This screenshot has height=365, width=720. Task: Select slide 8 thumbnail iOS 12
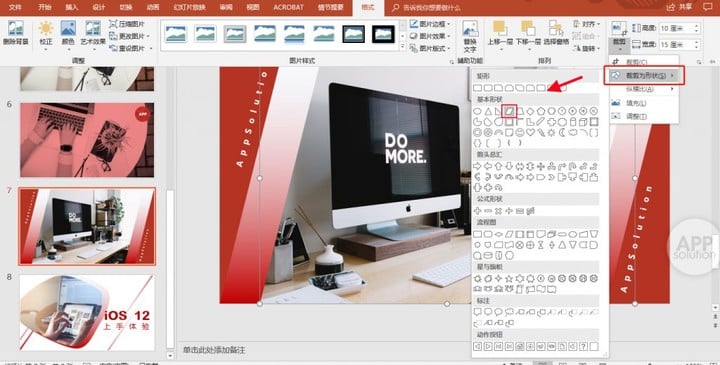point(87,313)
